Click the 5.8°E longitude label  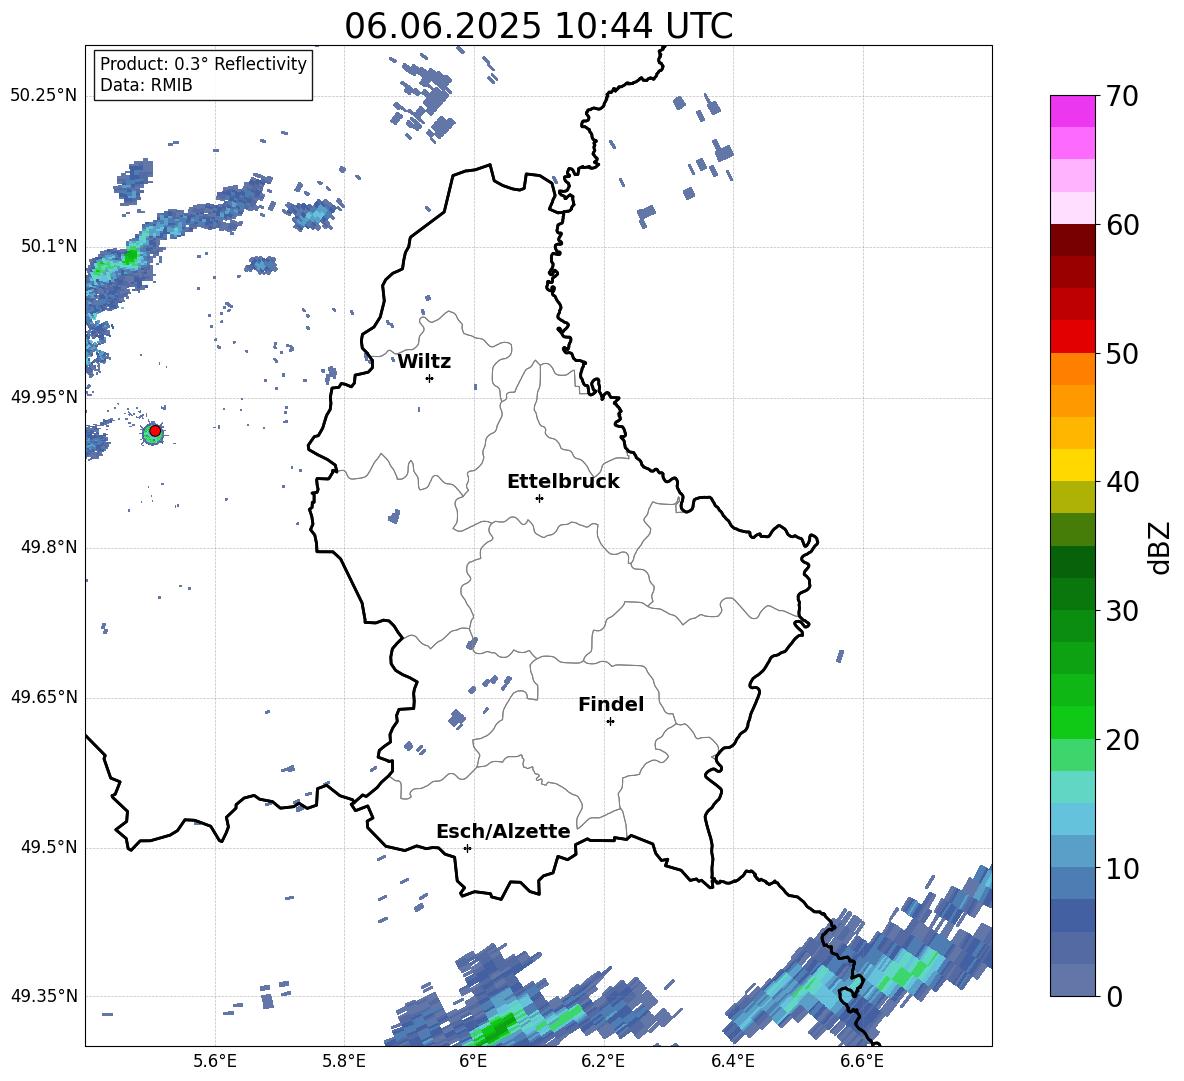click(x=344, y=1061)
